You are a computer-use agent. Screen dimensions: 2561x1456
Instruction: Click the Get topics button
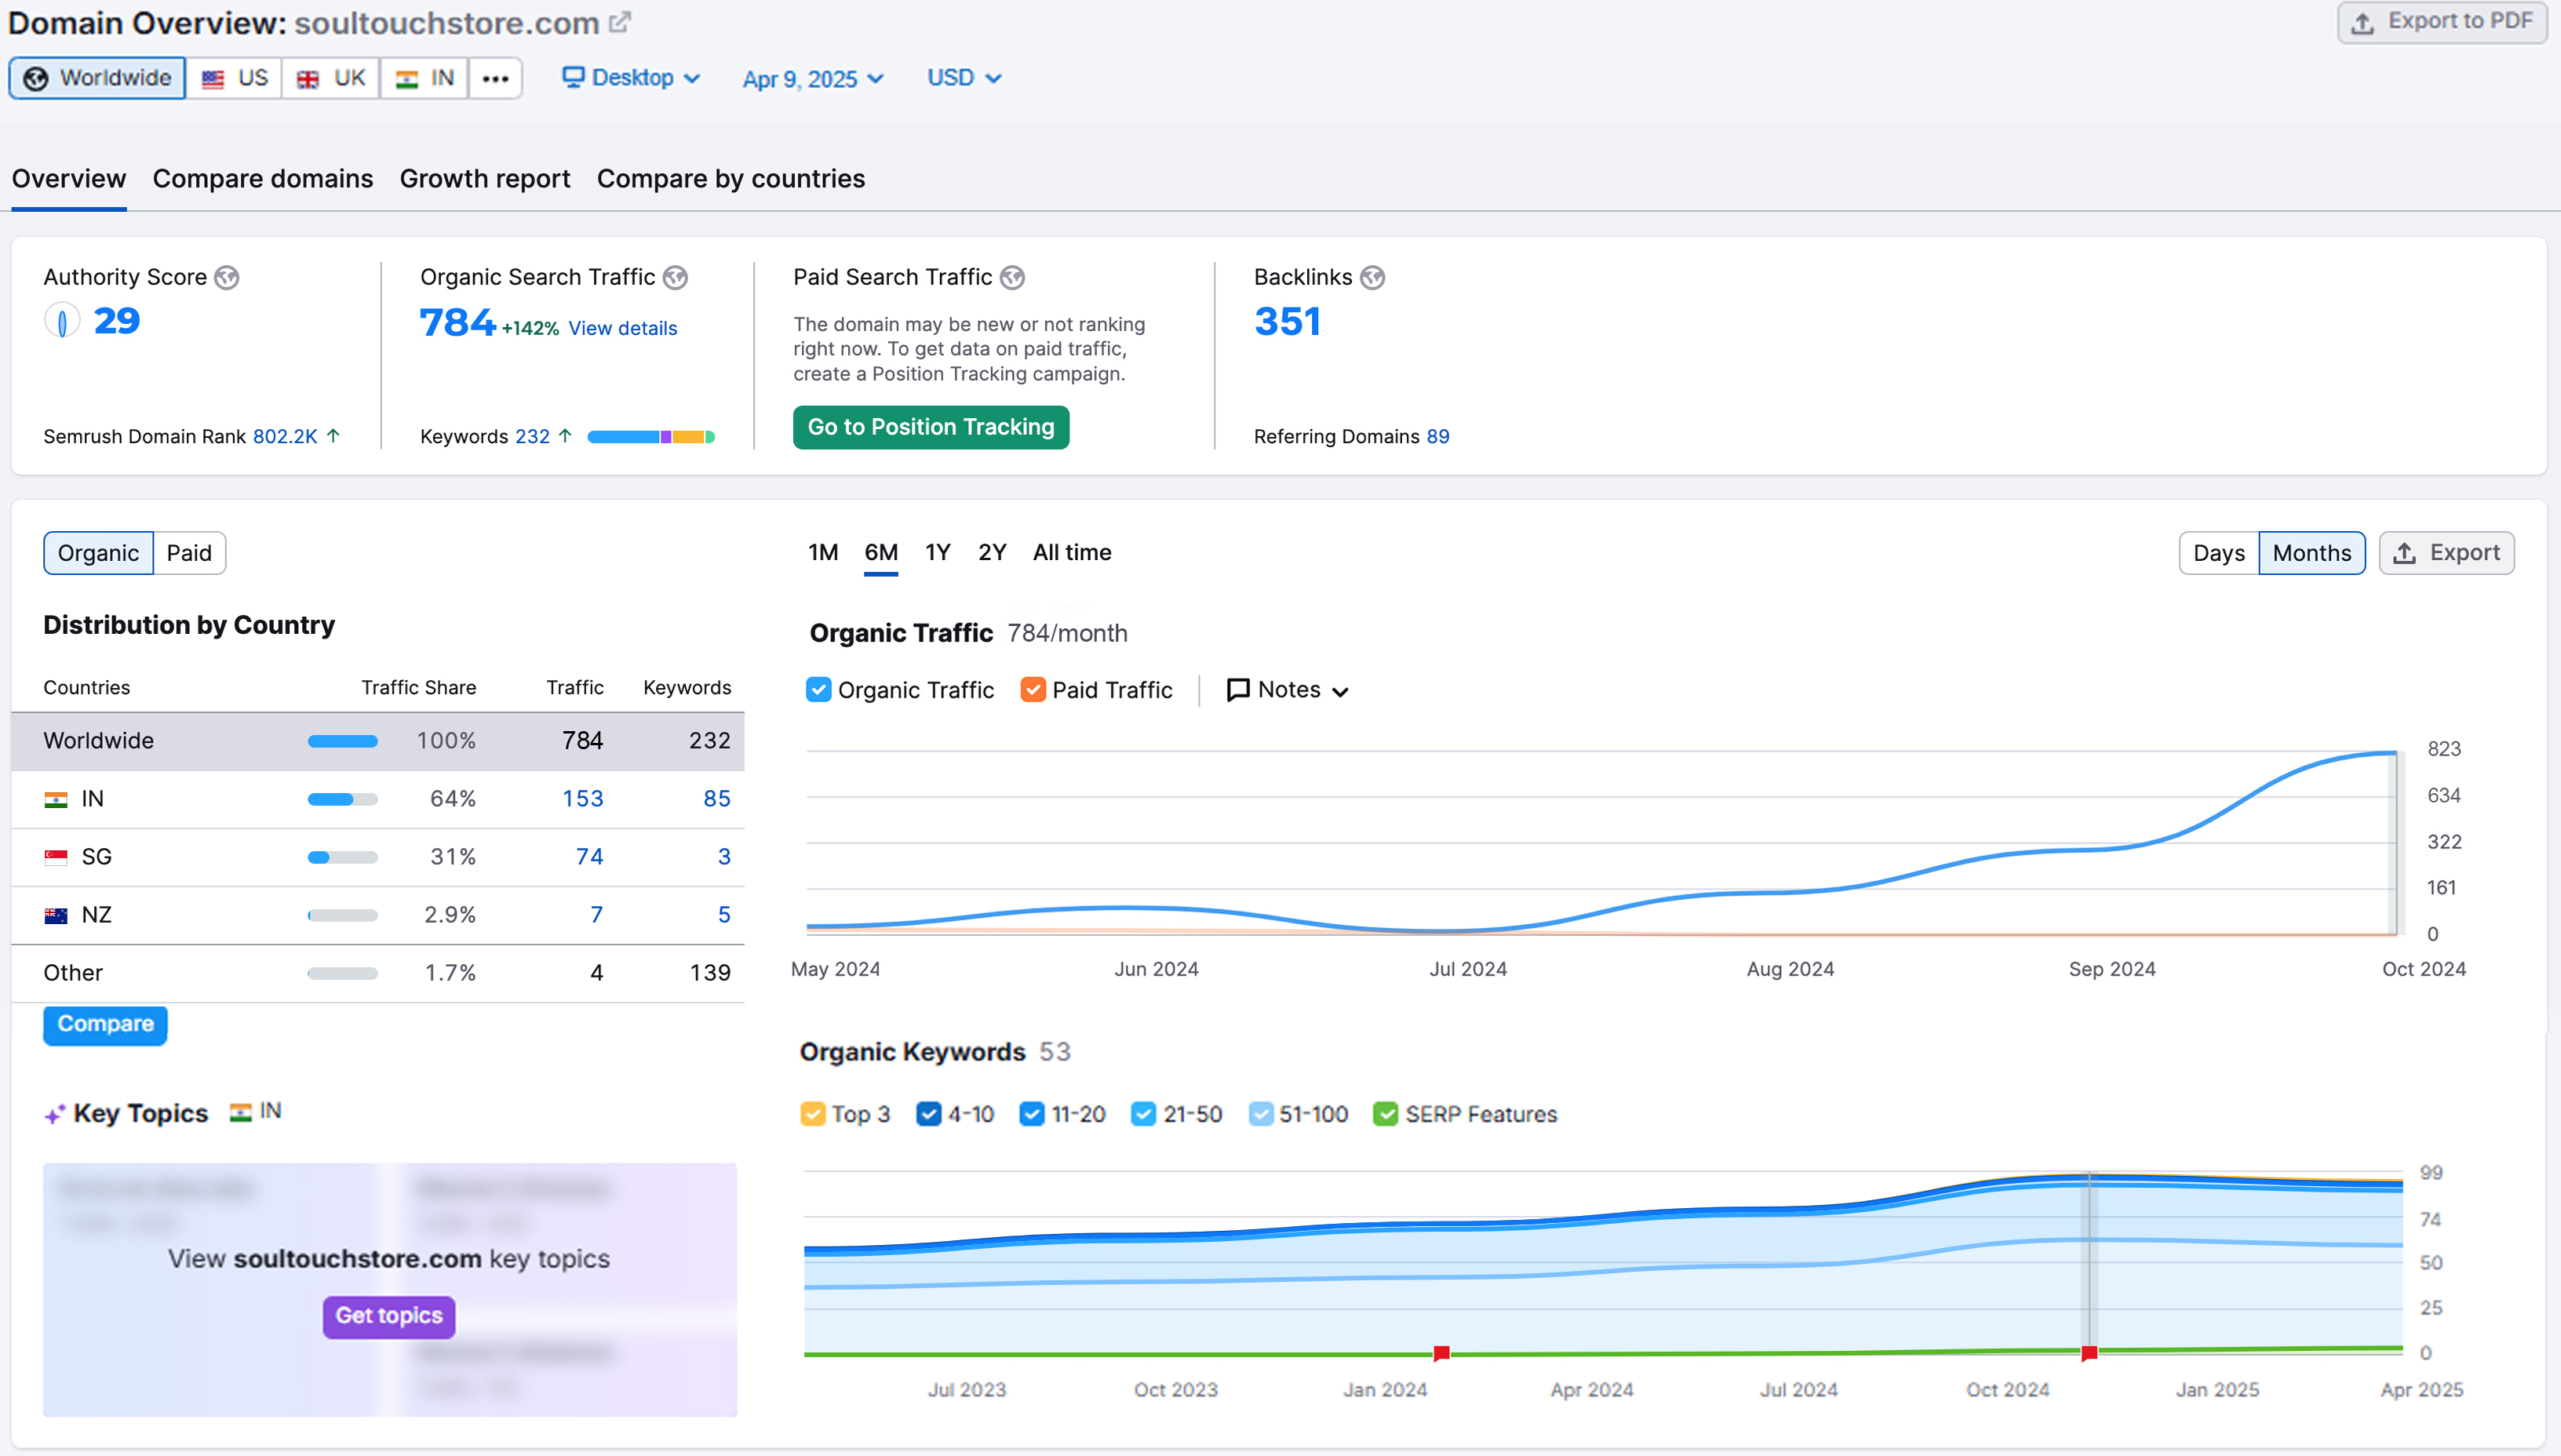pyautogui.click(x=389, y=1317)
